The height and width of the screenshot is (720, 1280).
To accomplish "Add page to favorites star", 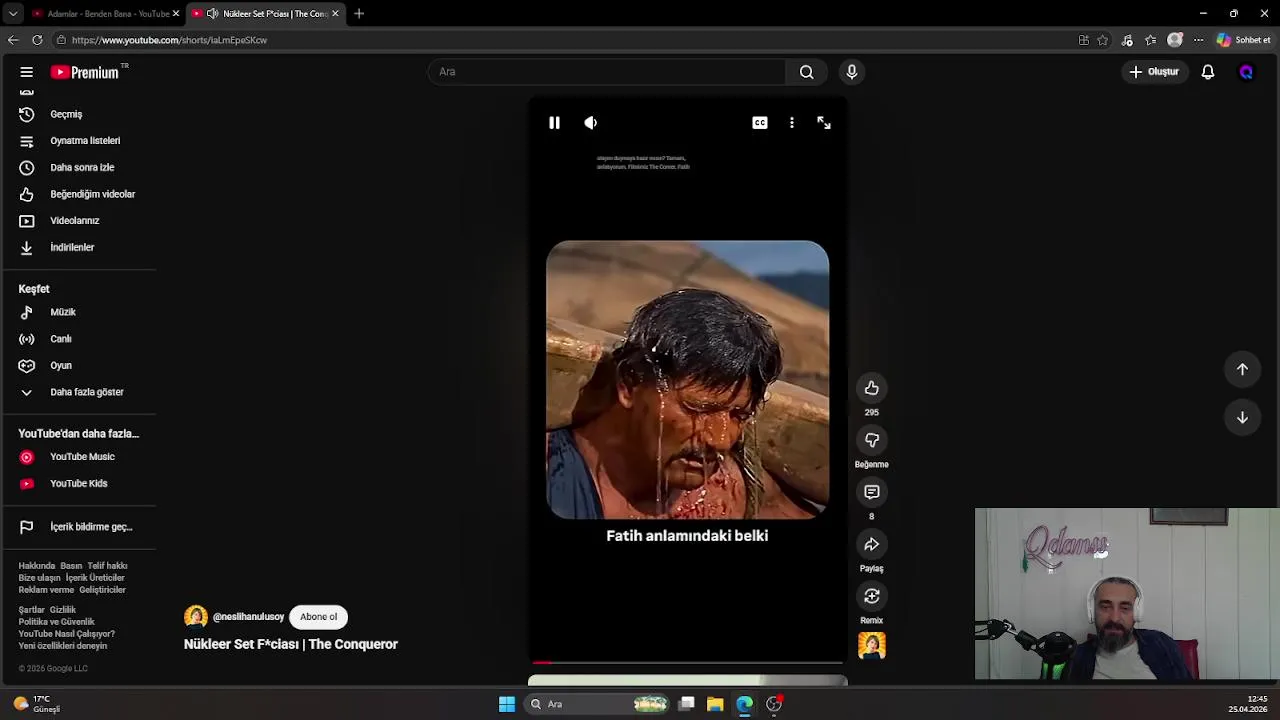I will coord(1102,40).
